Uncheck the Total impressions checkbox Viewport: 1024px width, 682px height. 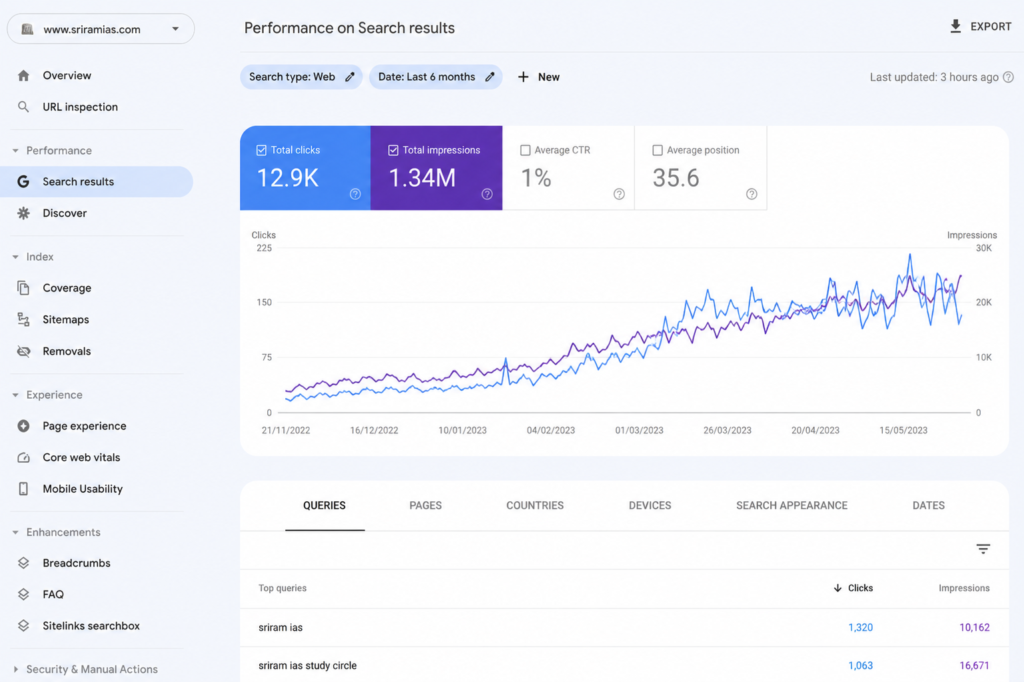click(x=393, y=150)
